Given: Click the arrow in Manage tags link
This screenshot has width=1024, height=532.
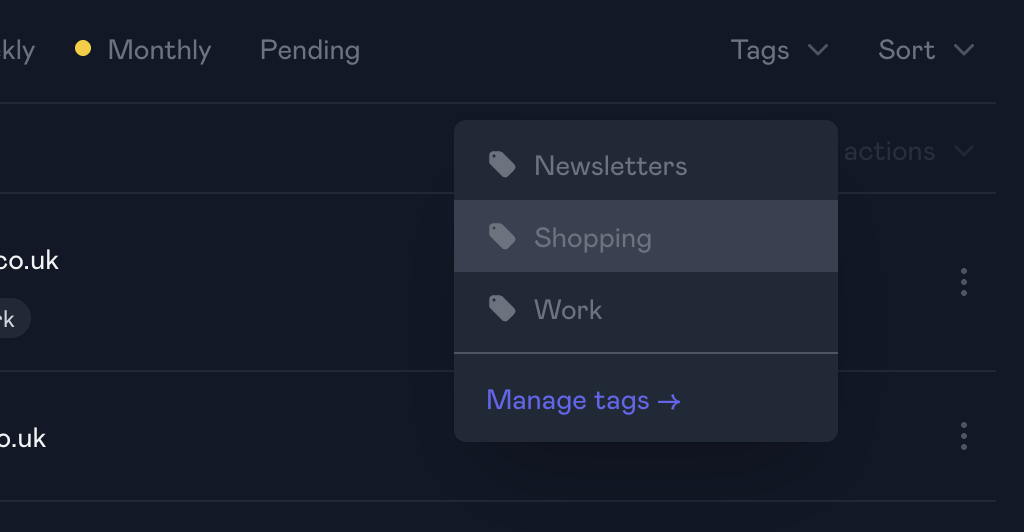Looking at the screenshot, I should pyautogui.click(x=669, y=402).
